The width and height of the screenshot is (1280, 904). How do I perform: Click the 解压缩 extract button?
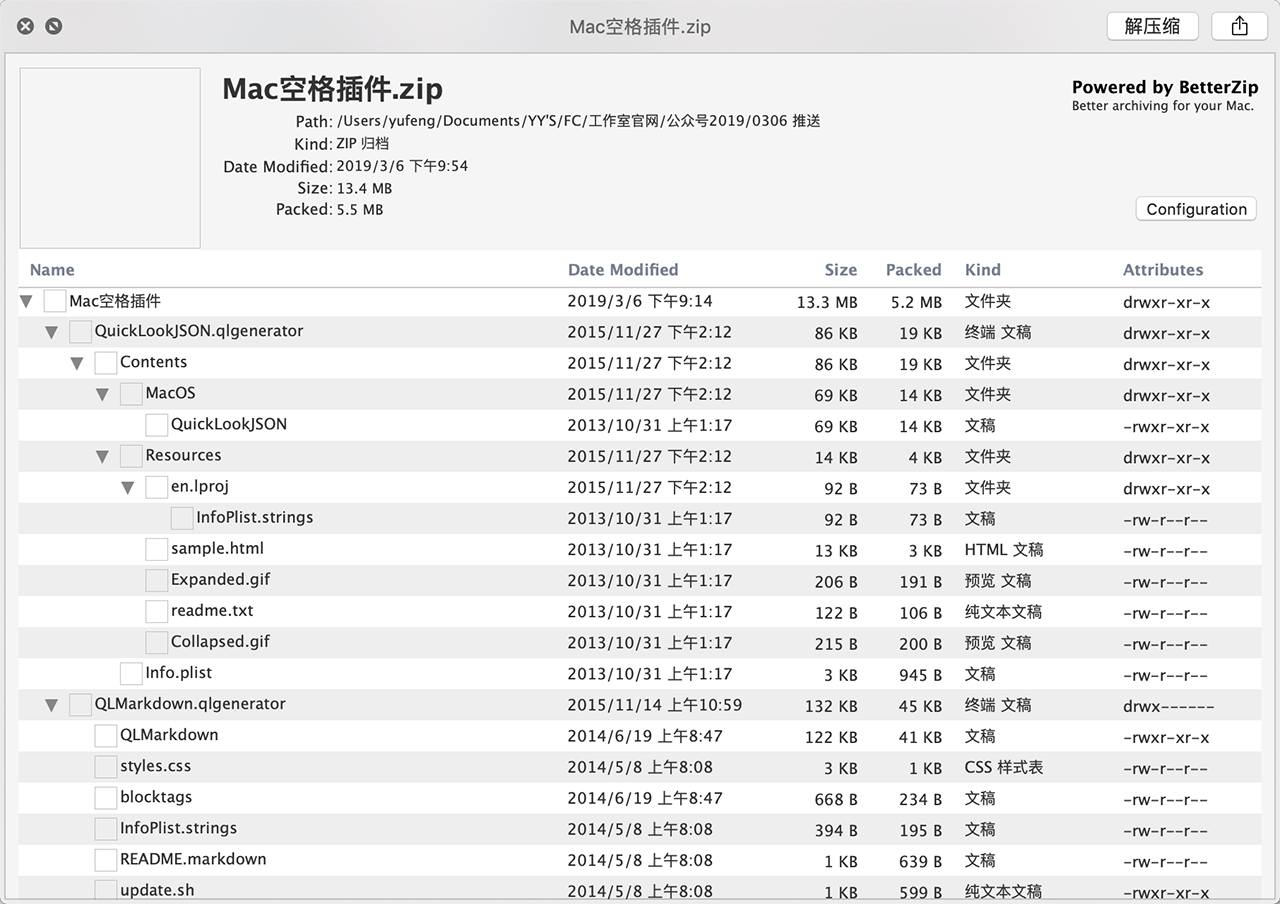[x=1152, y=27]
